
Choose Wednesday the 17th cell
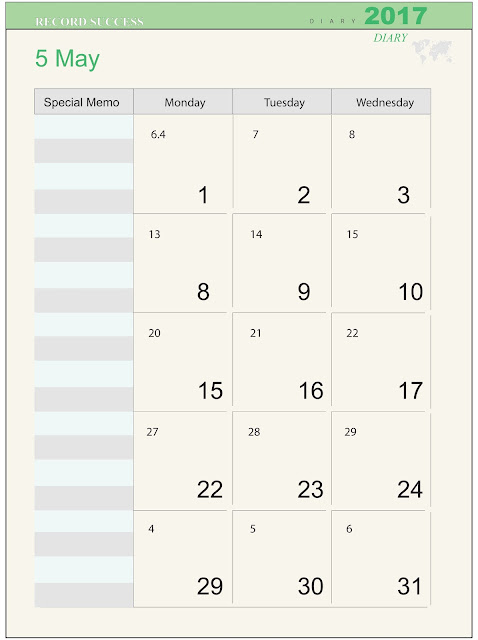point(381,362)
